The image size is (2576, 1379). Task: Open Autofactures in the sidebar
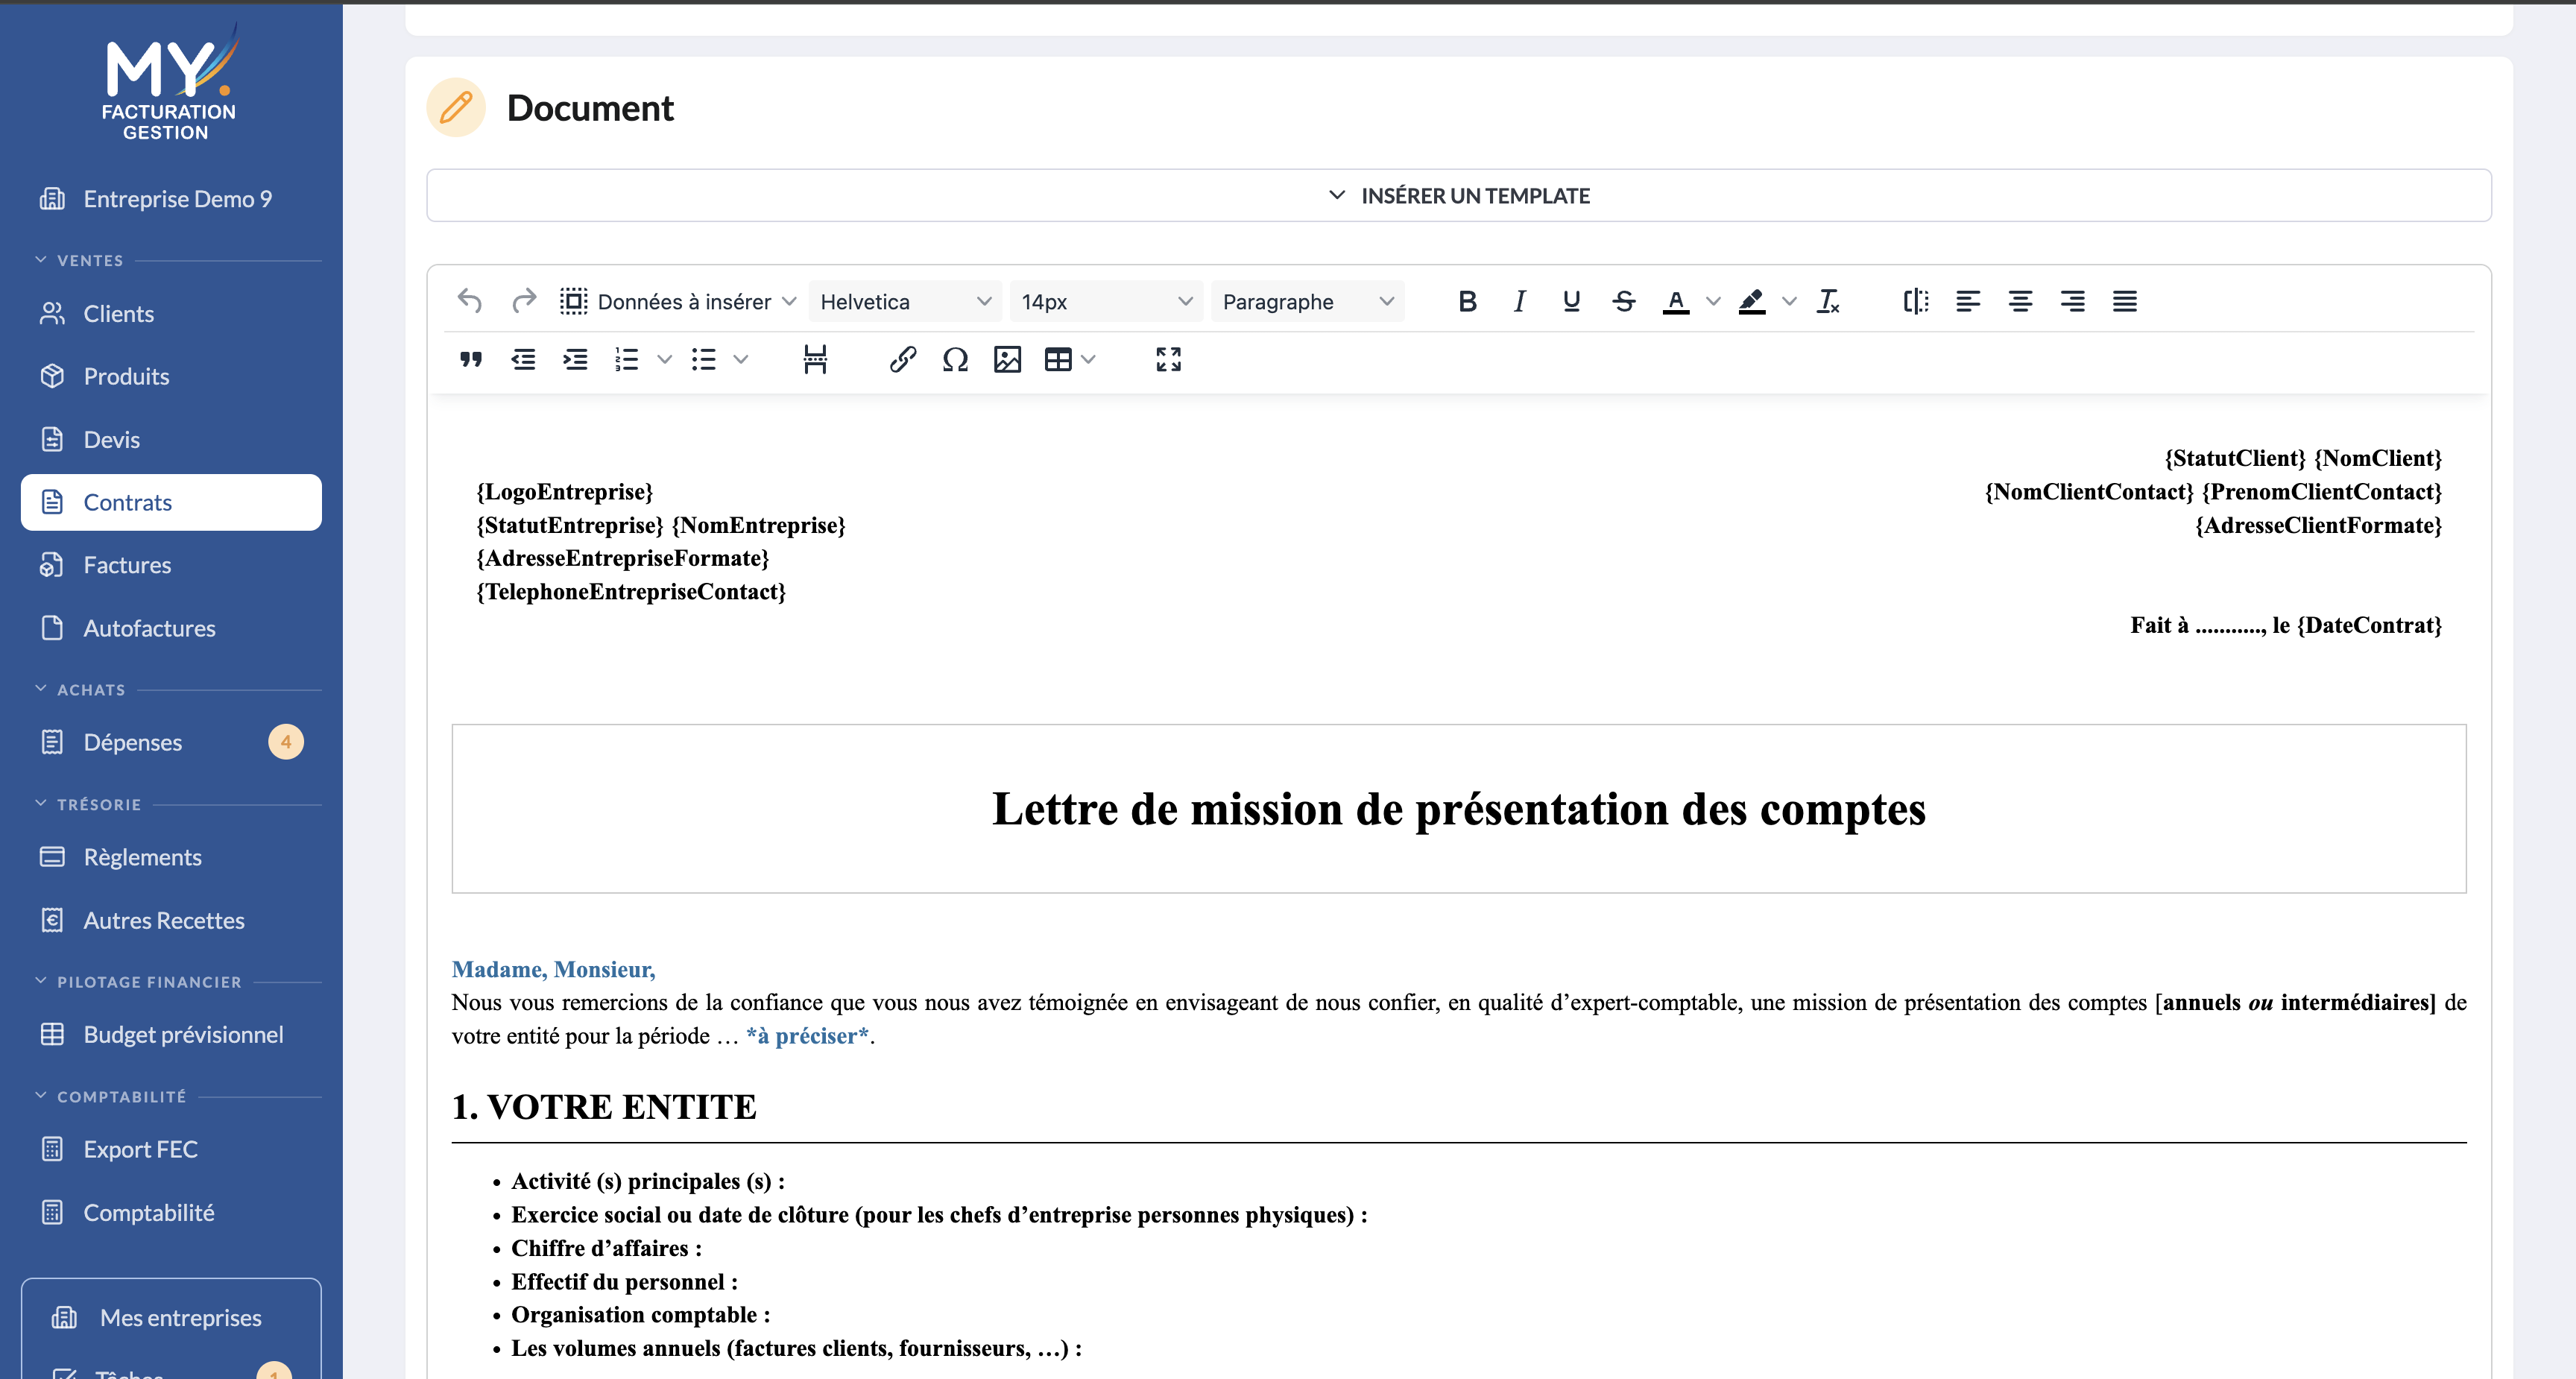click(x=171, y=628)
